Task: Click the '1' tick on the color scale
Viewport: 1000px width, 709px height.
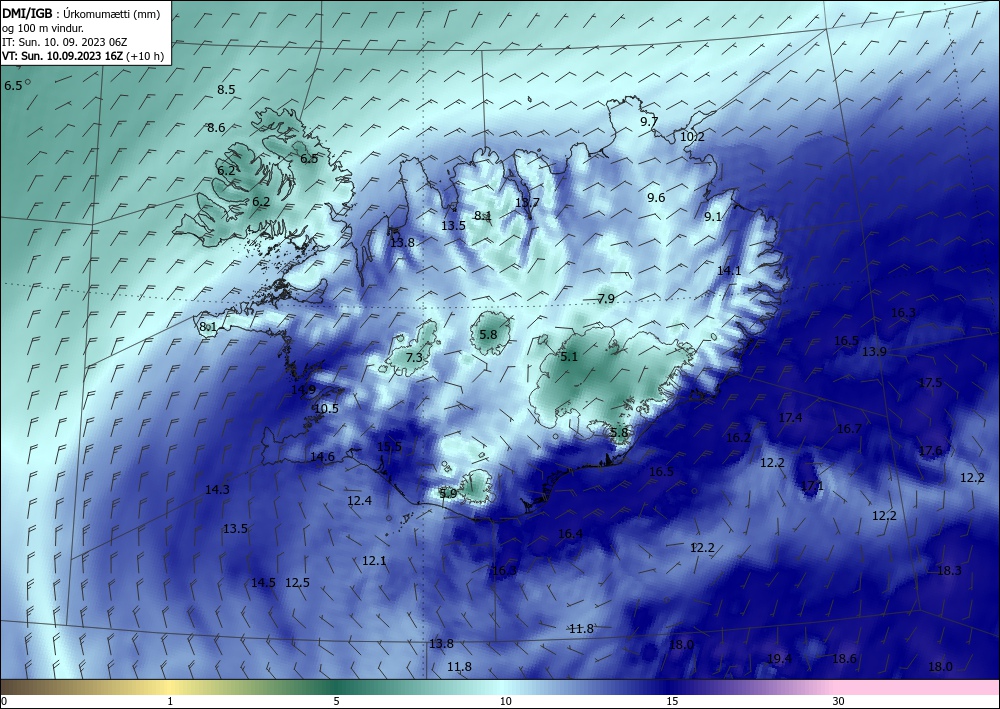Action: pos(170,702)
